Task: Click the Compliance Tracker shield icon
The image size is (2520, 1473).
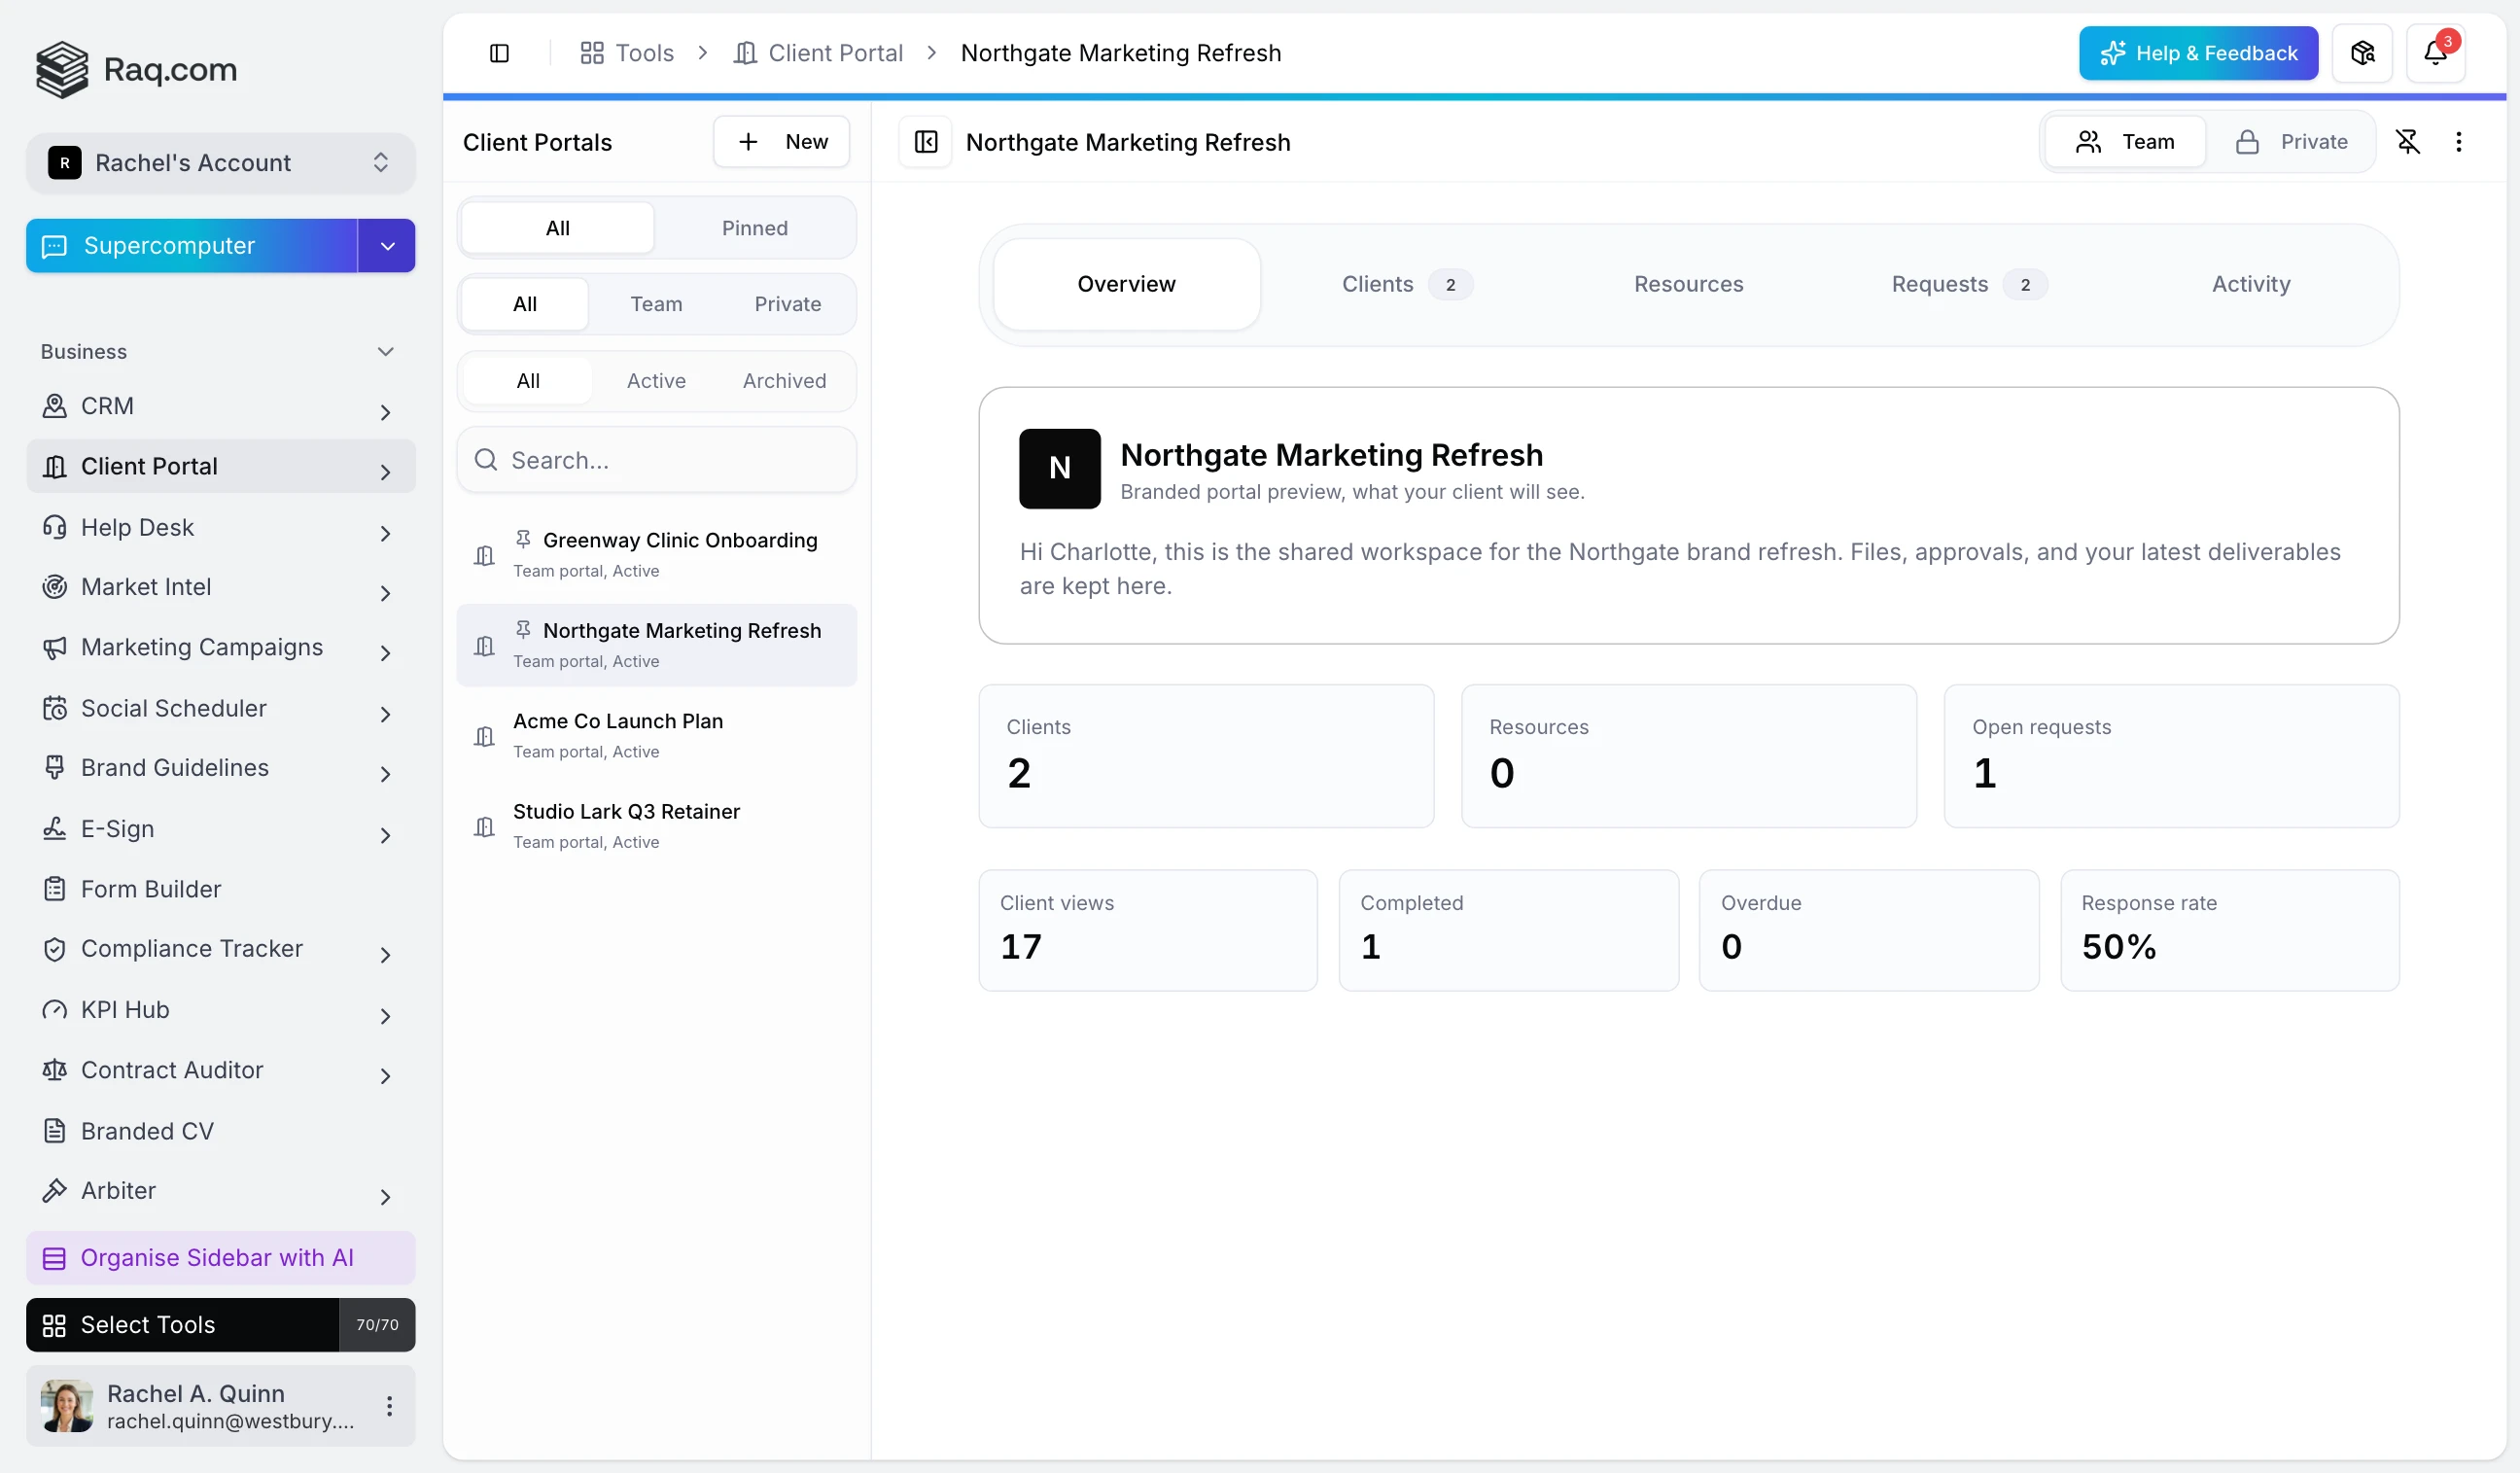Action: click(55, 949)
